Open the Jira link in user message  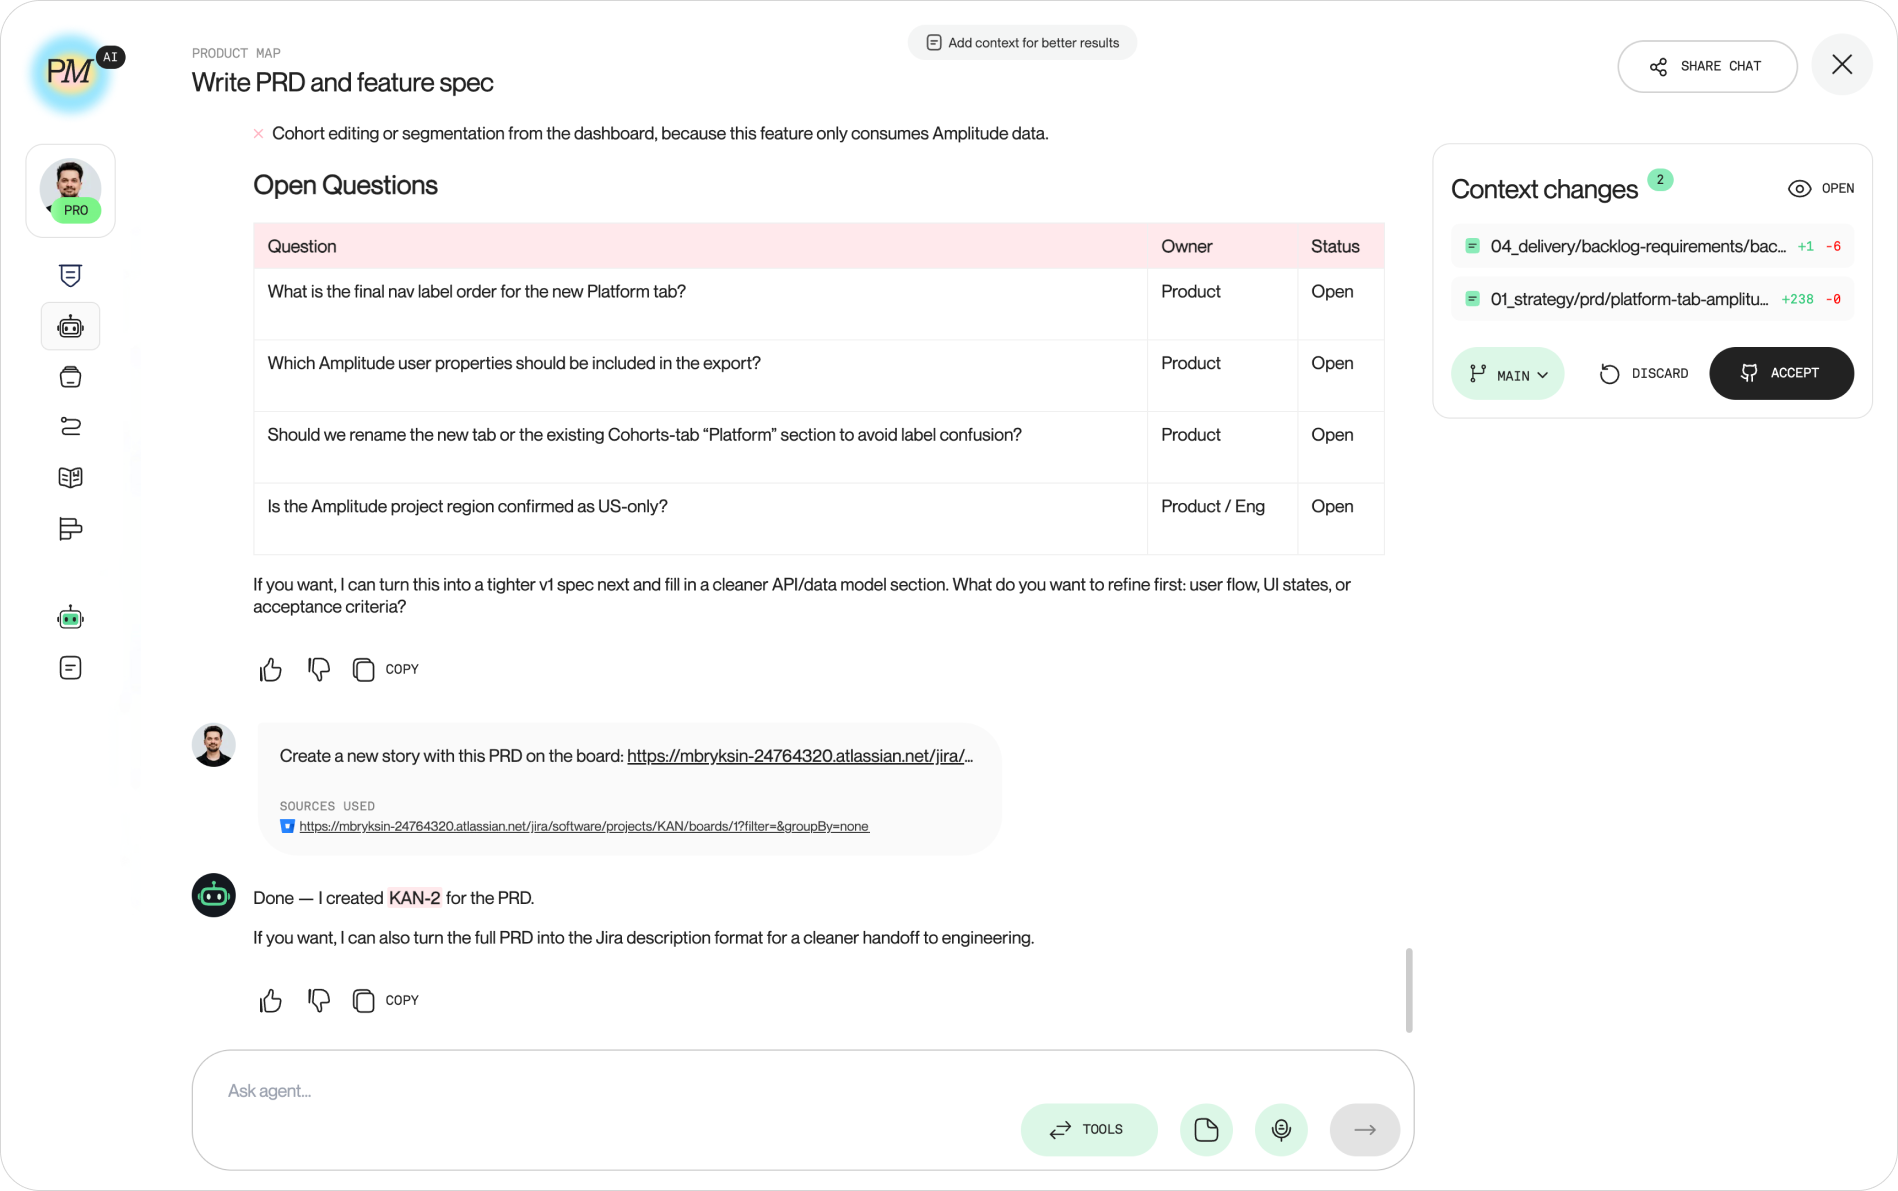click(x=800, y=756)
